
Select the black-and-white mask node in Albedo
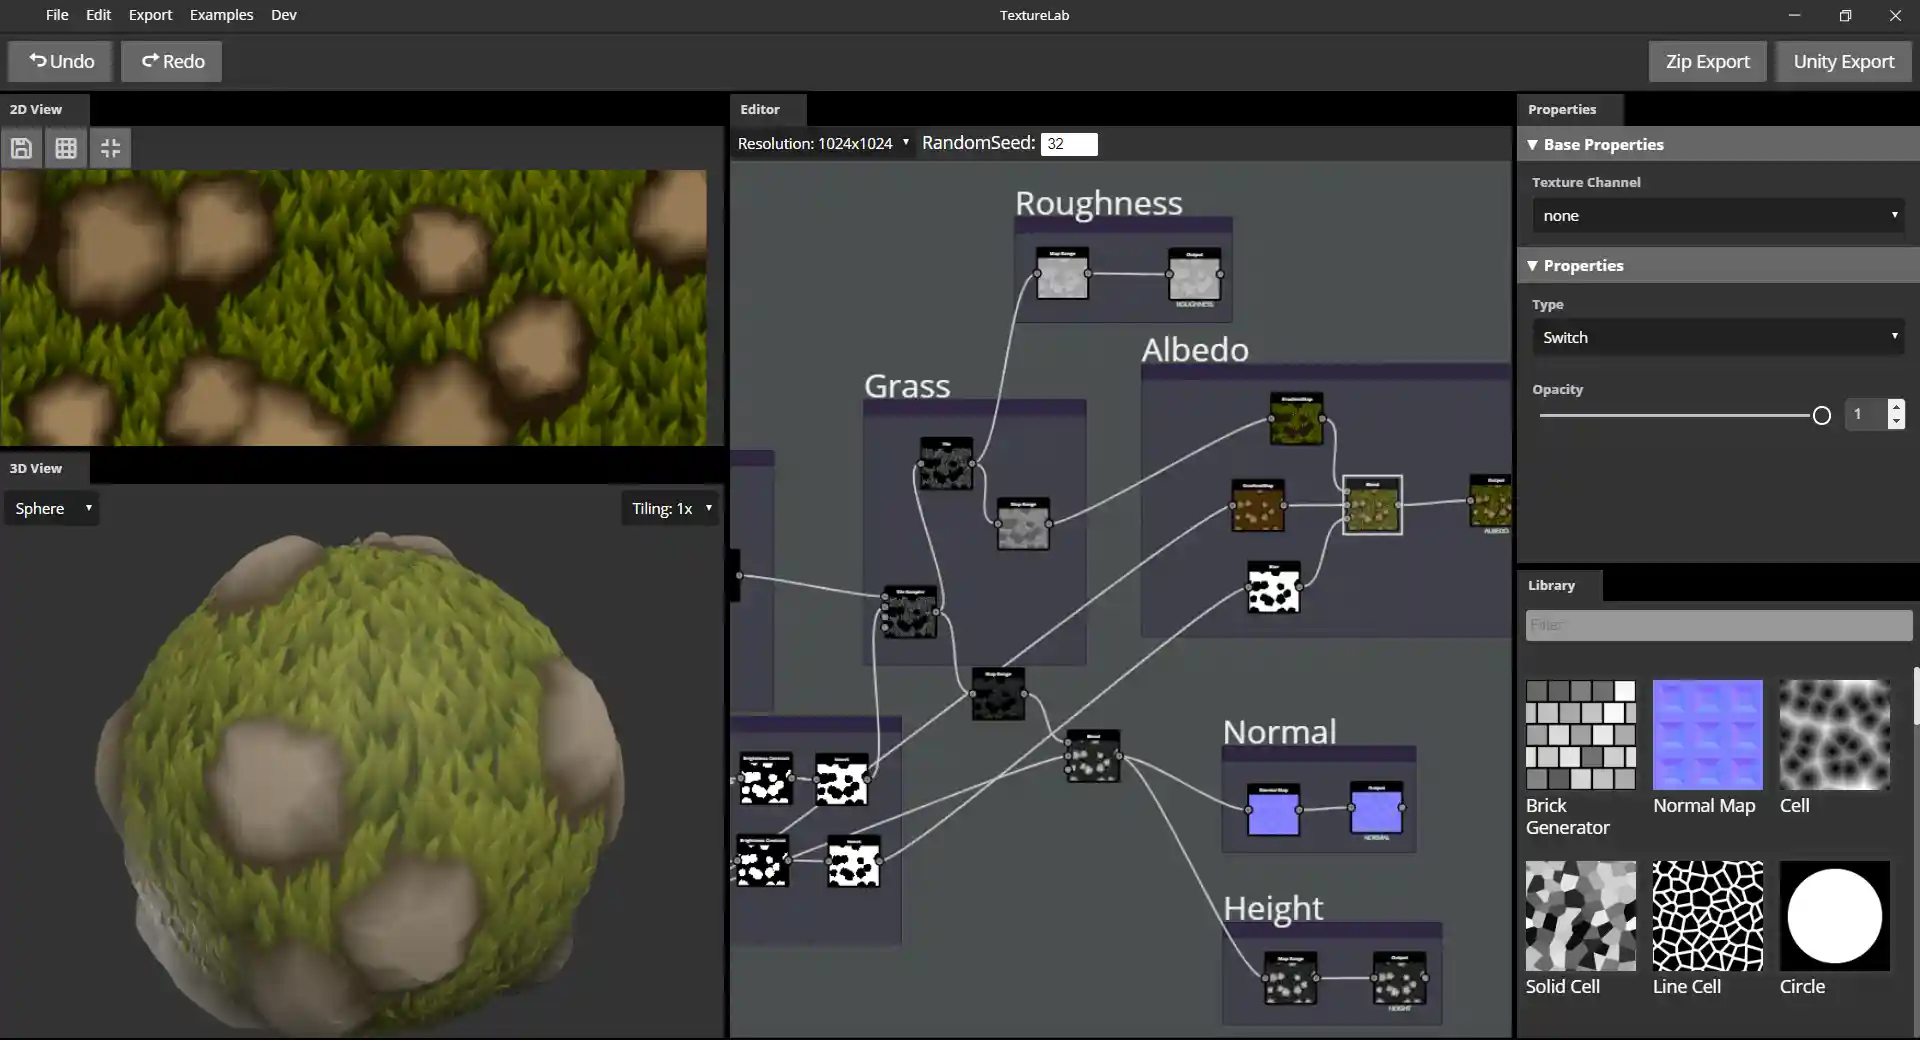click(x=1274, y=587)
